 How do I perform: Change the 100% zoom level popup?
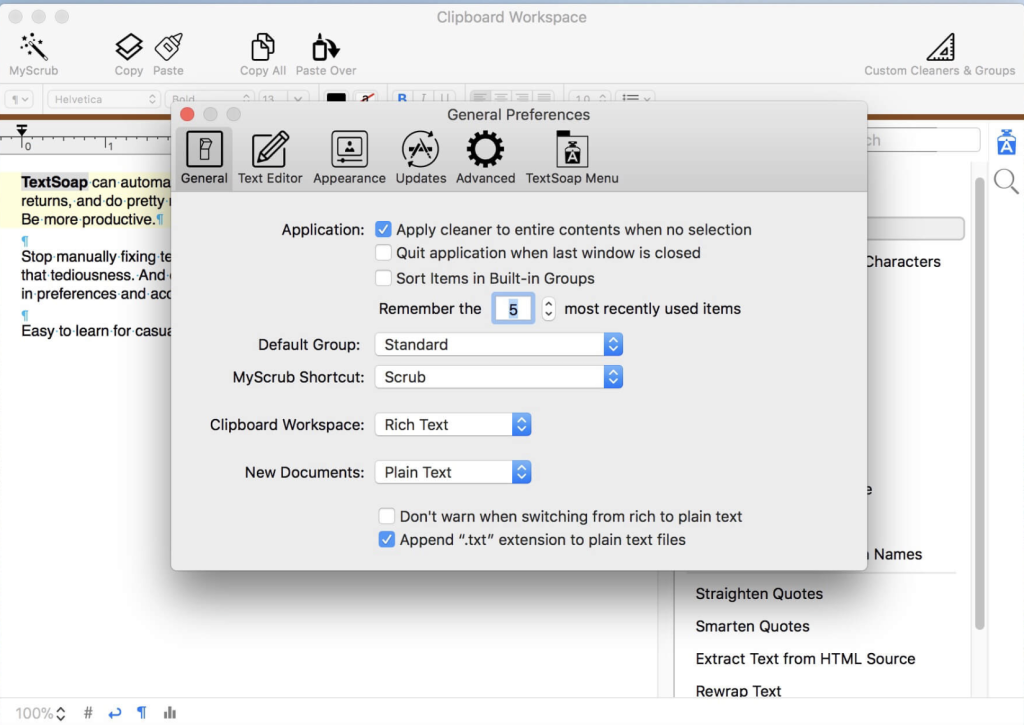click(x=40, y=713)
